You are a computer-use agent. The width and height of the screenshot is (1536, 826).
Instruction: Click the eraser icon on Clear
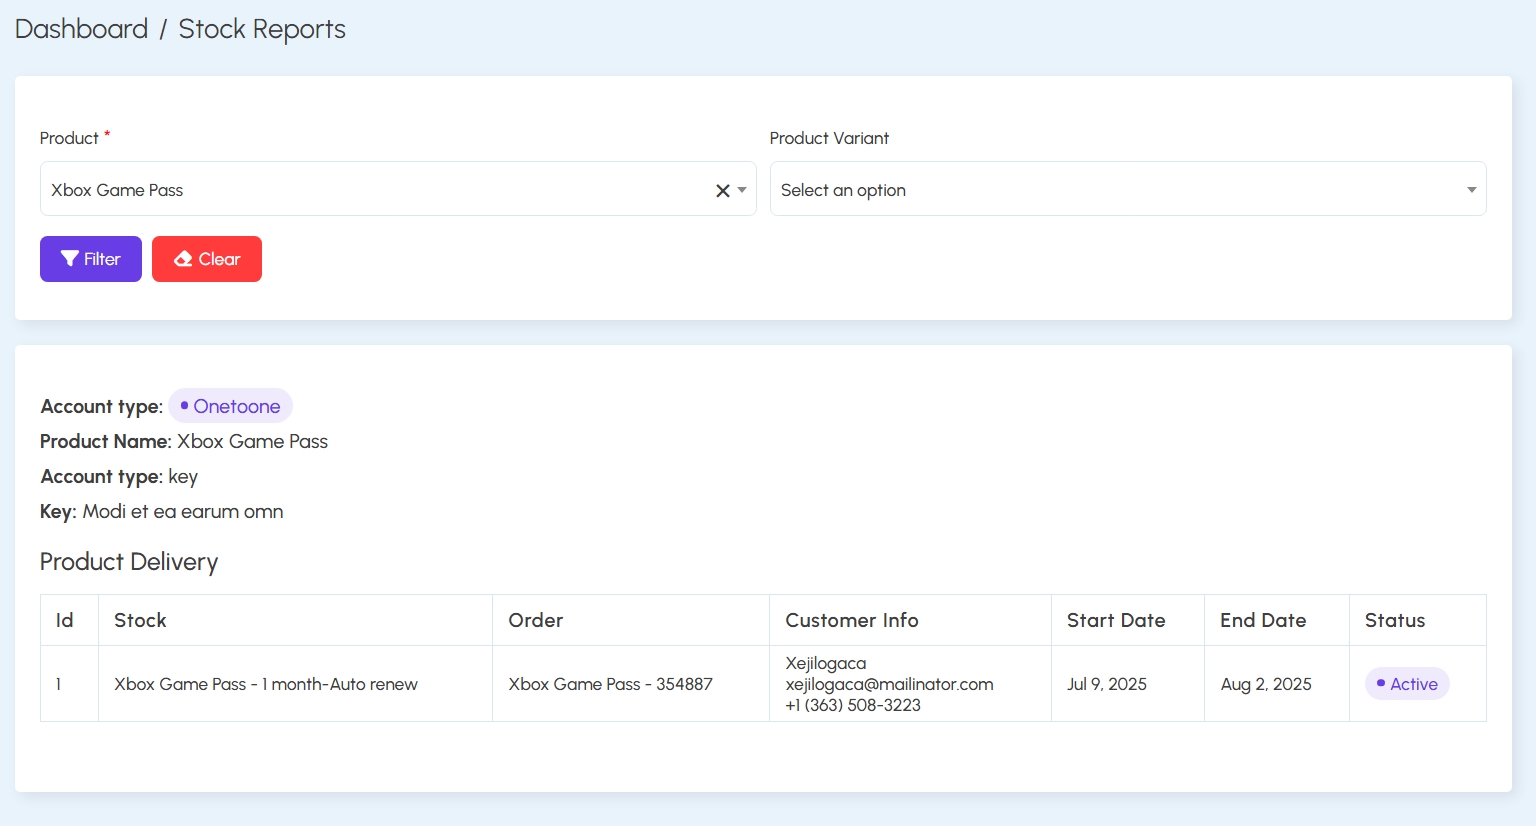183,259
